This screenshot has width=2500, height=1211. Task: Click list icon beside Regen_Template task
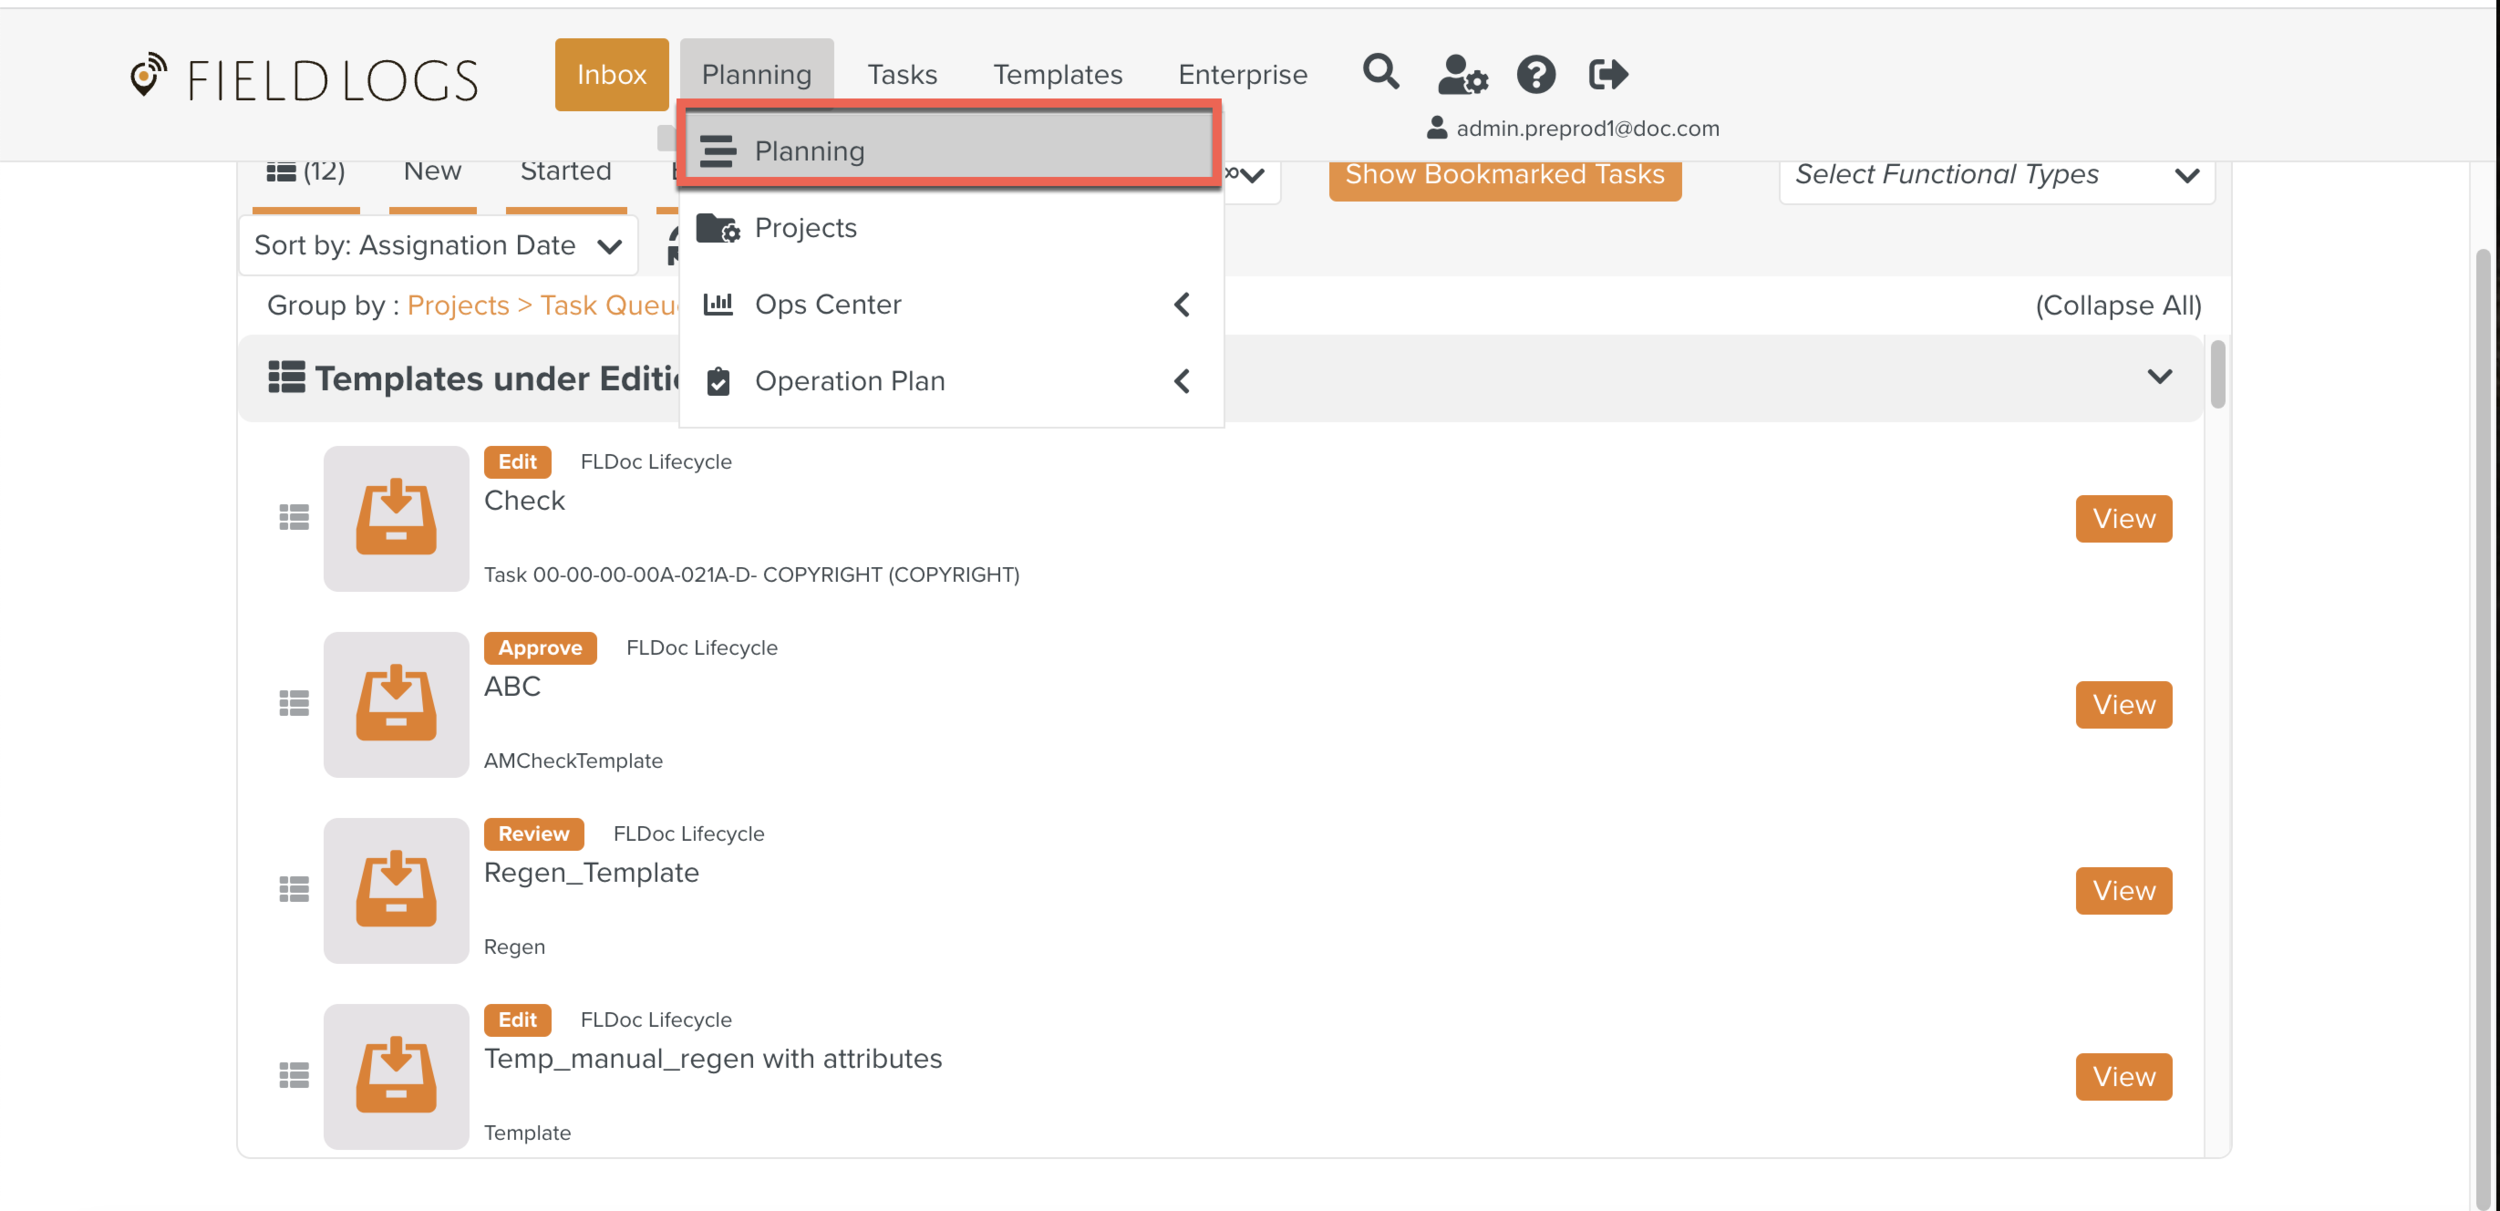(x=294, y=890)
